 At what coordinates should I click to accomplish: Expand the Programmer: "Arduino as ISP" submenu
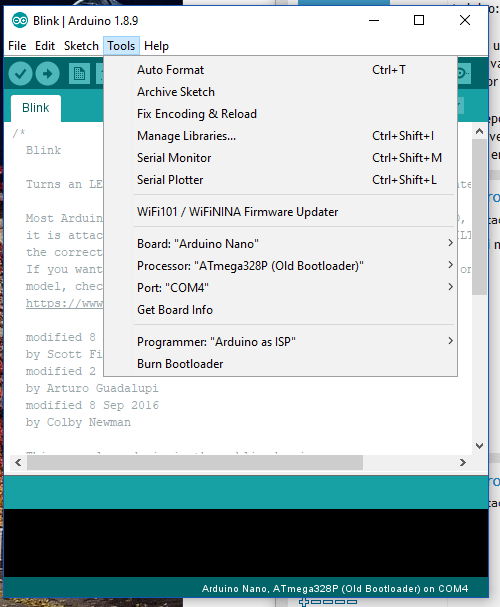[281, 342]
